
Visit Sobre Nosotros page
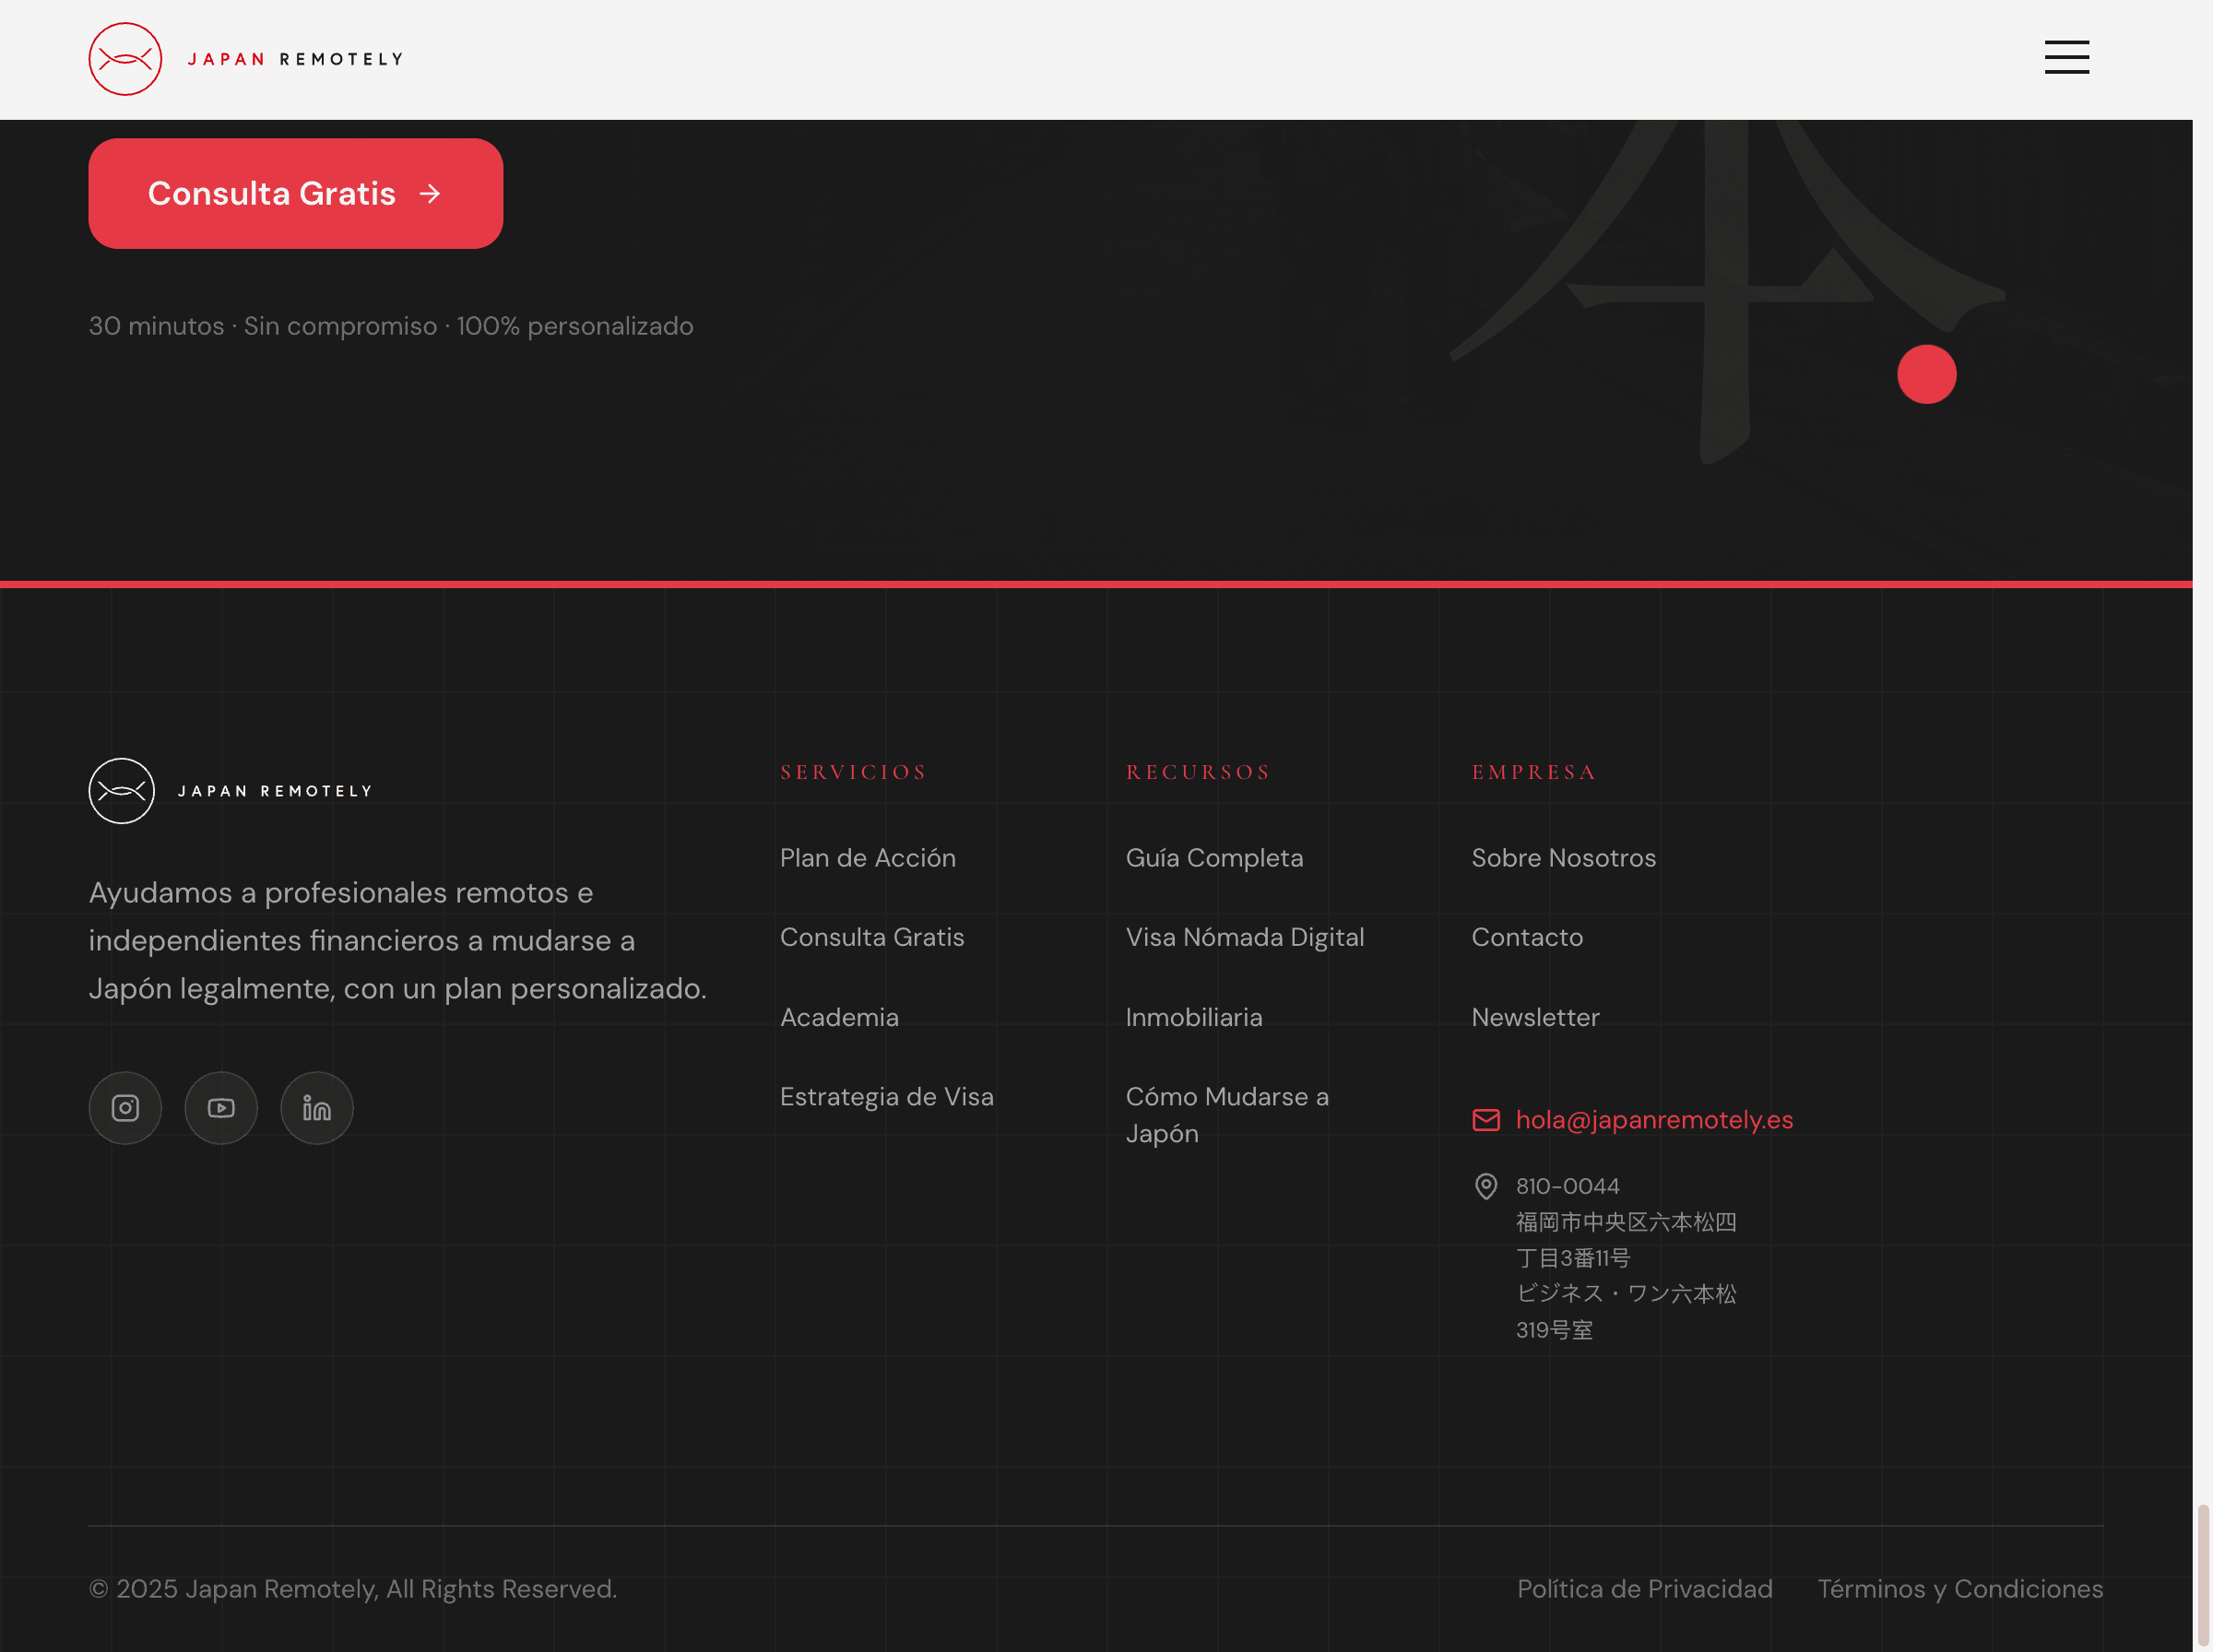click(x=1563, y=858)
